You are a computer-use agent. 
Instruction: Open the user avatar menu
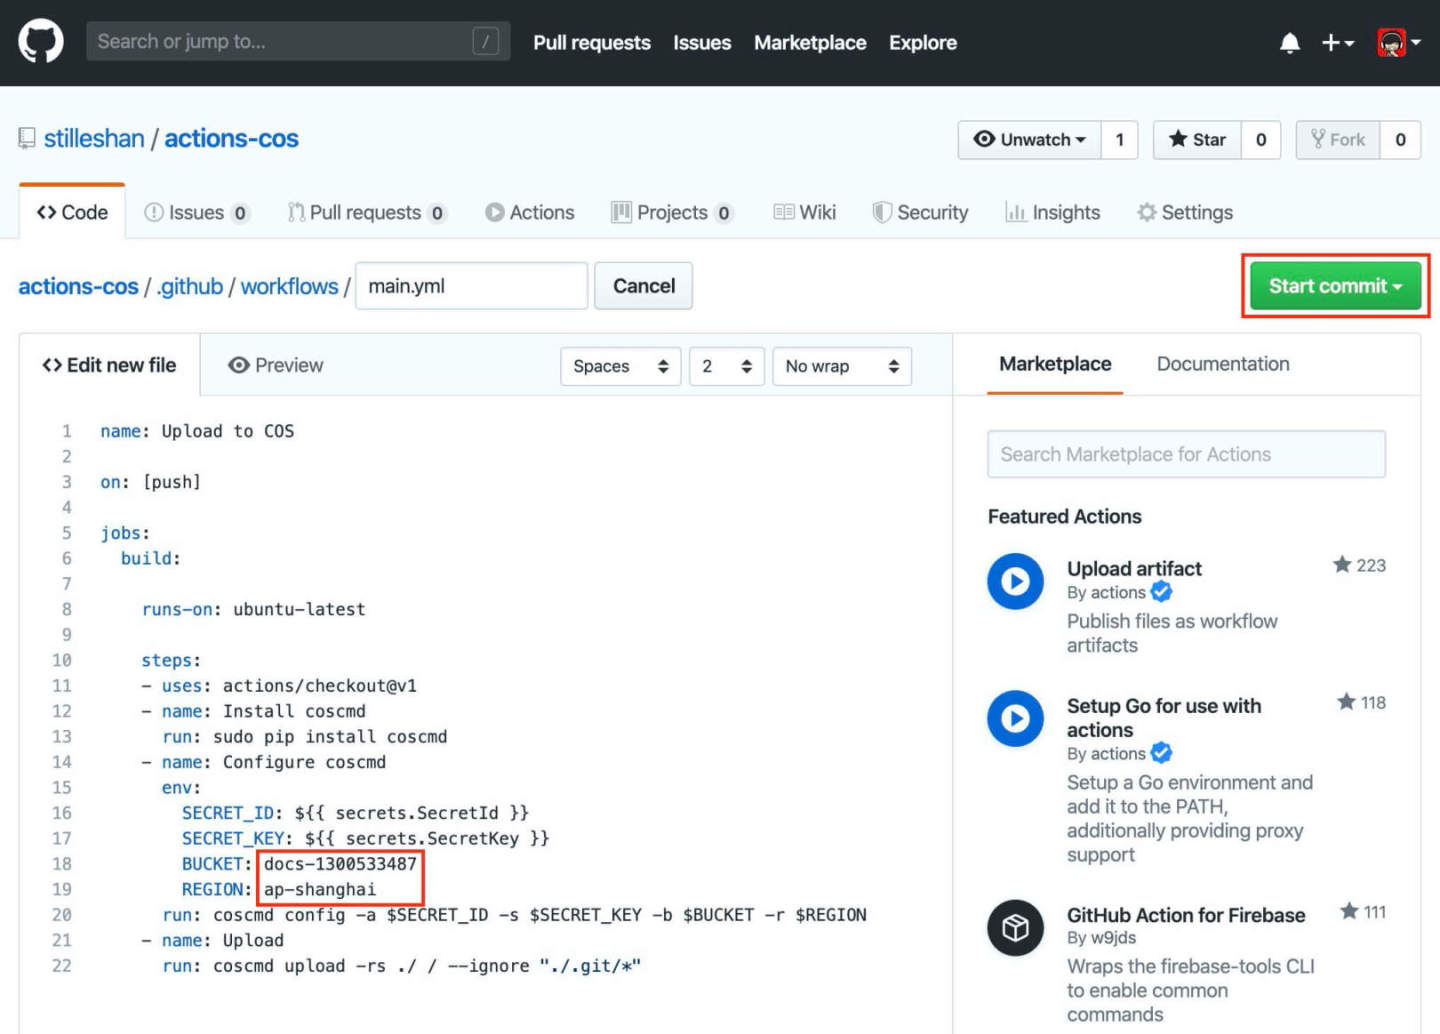pos(1399,43)
